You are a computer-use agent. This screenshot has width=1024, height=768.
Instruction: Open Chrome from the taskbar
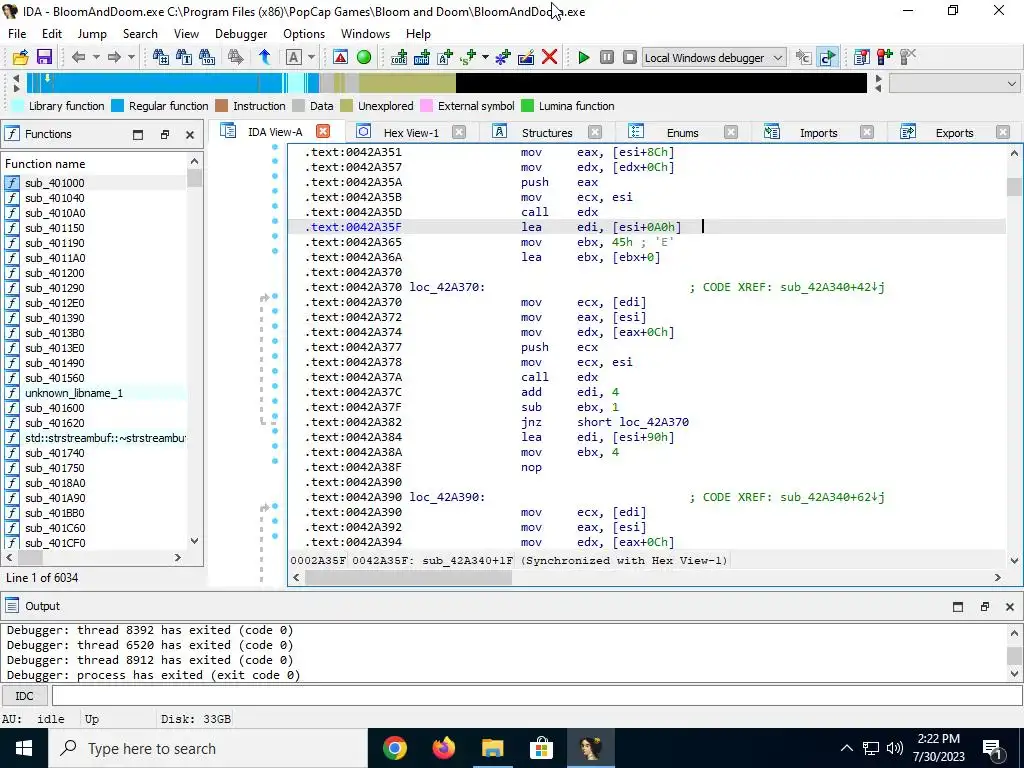click(394, 748)
